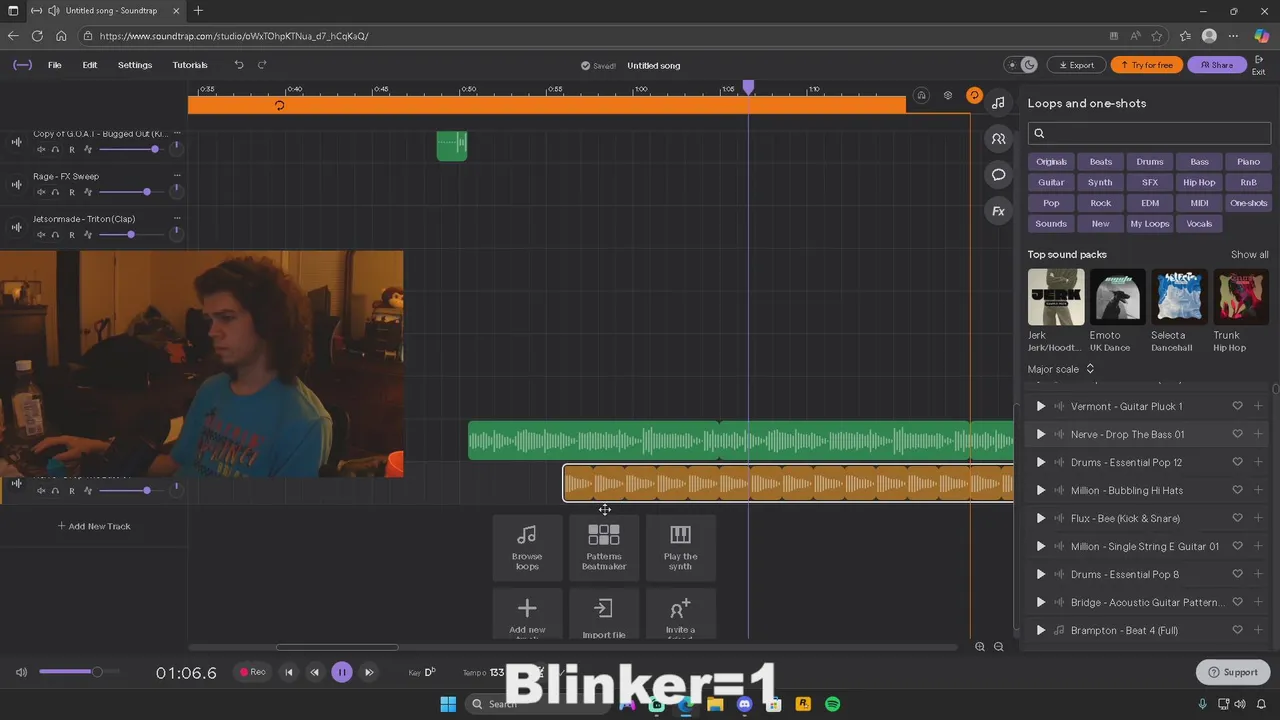Filter loops by Beats tag

[x=1100, y=162]
